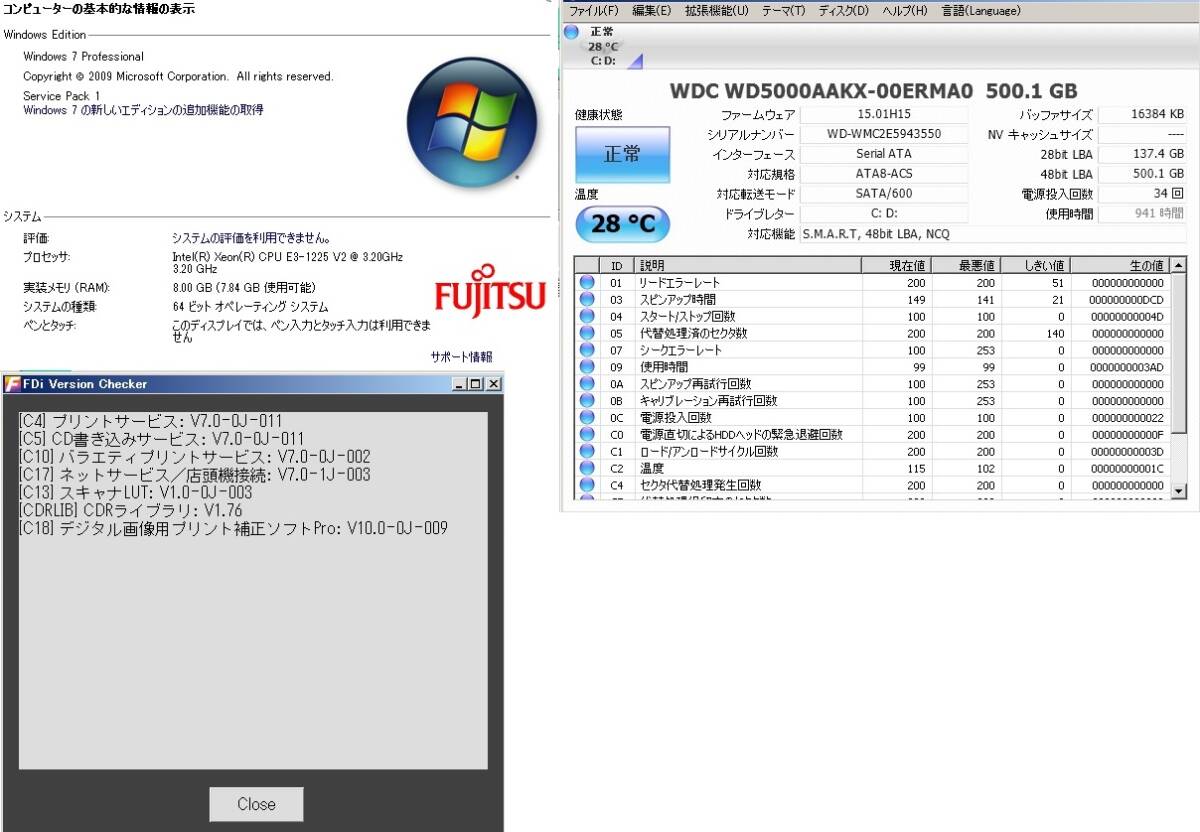Click the SMART table scrollbar down arrow
The width and height of the screenshot is (1200, 832).
pos(1179,490)
